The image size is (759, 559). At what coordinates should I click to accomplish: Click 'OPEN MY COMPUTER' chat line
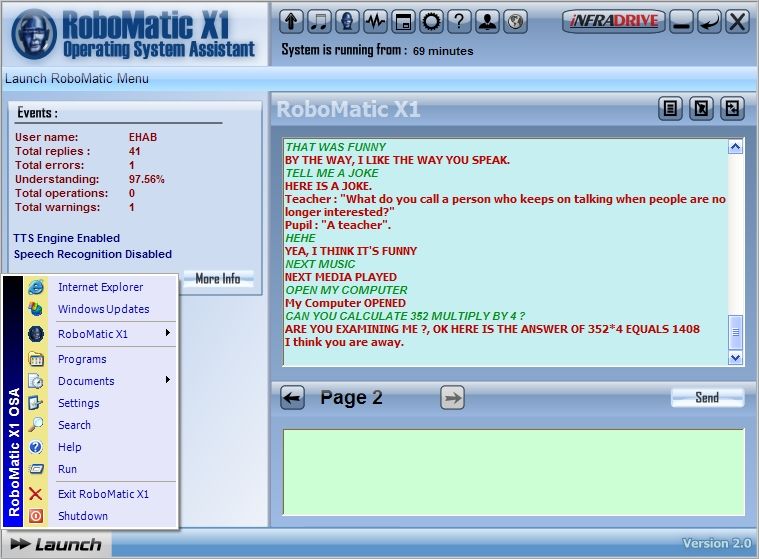tap(346, 290)
